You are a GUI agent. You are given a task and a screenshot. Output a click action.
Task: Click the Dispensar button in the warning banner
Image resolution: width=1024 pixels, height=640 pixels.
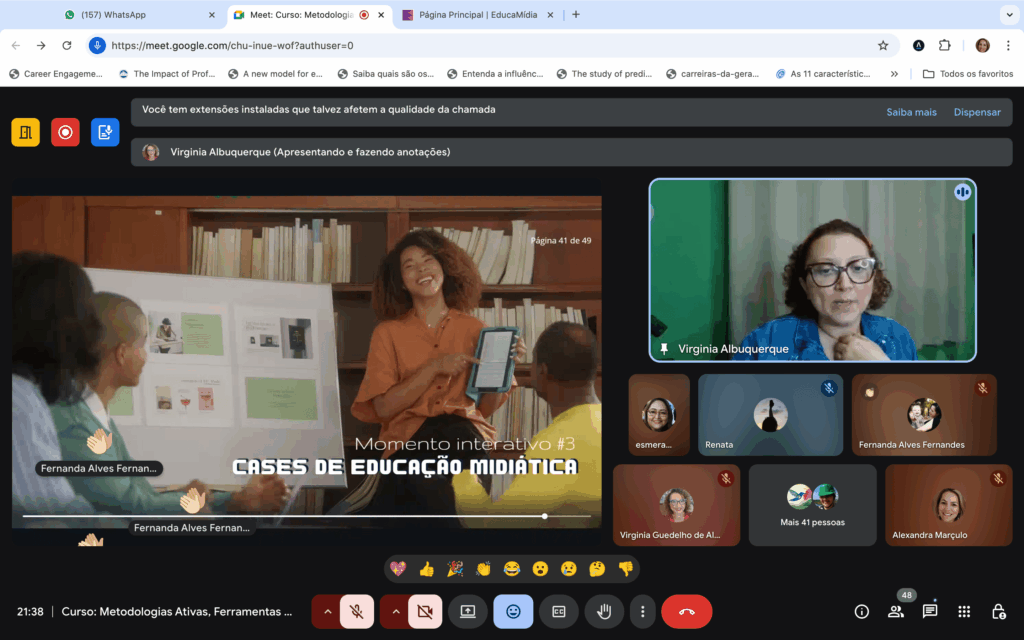pyautogui.click(x=976, y=112)
